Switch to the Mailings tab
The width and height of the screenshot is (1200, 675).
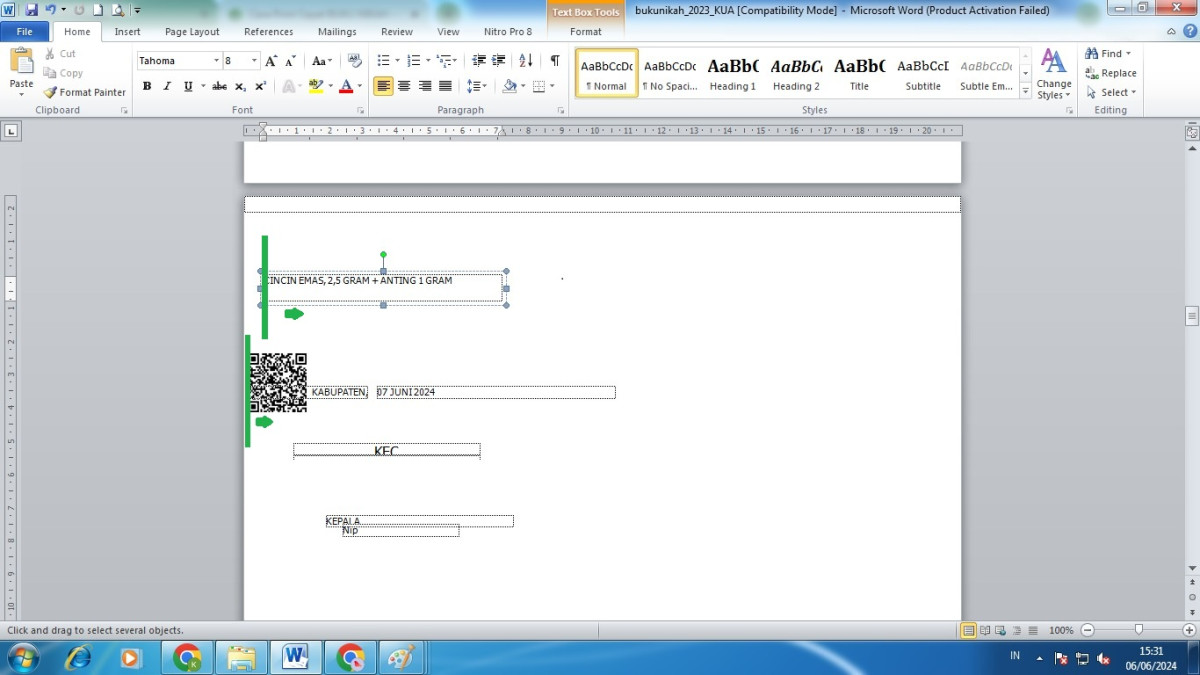pyautogui.click(x=337, y=32)
